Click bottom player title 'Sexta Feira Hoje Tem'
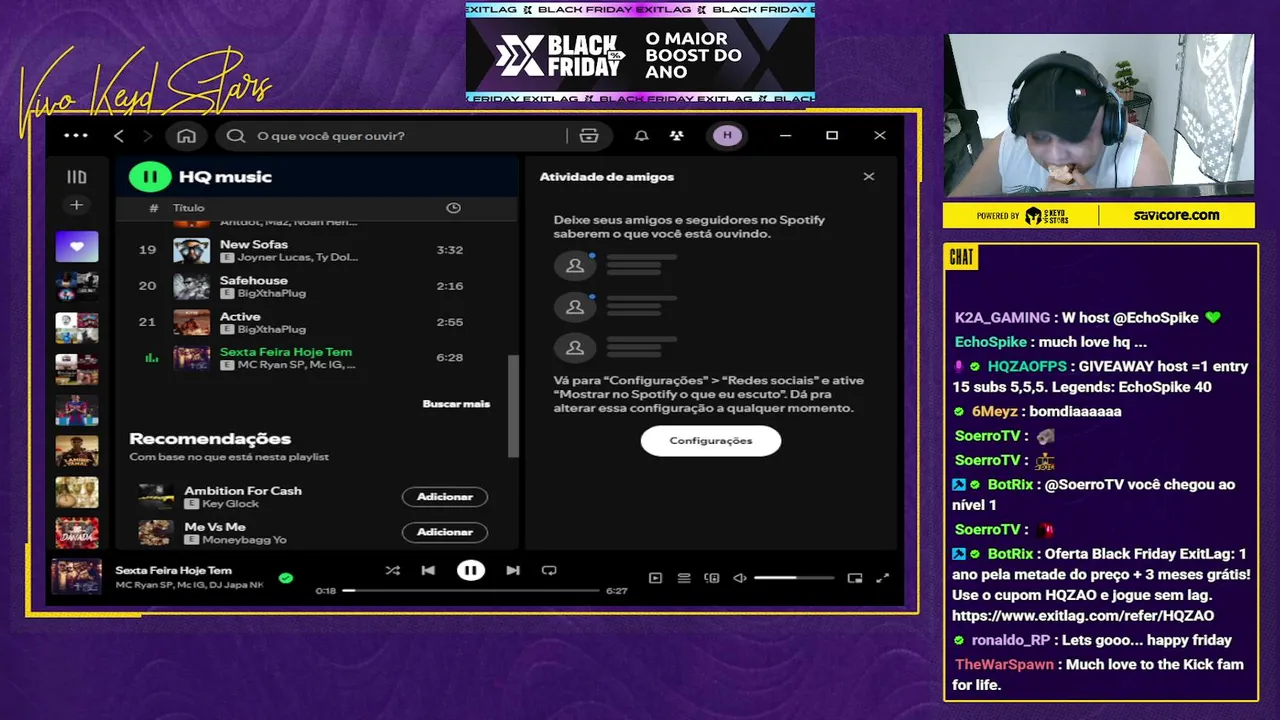 point(173,571)
